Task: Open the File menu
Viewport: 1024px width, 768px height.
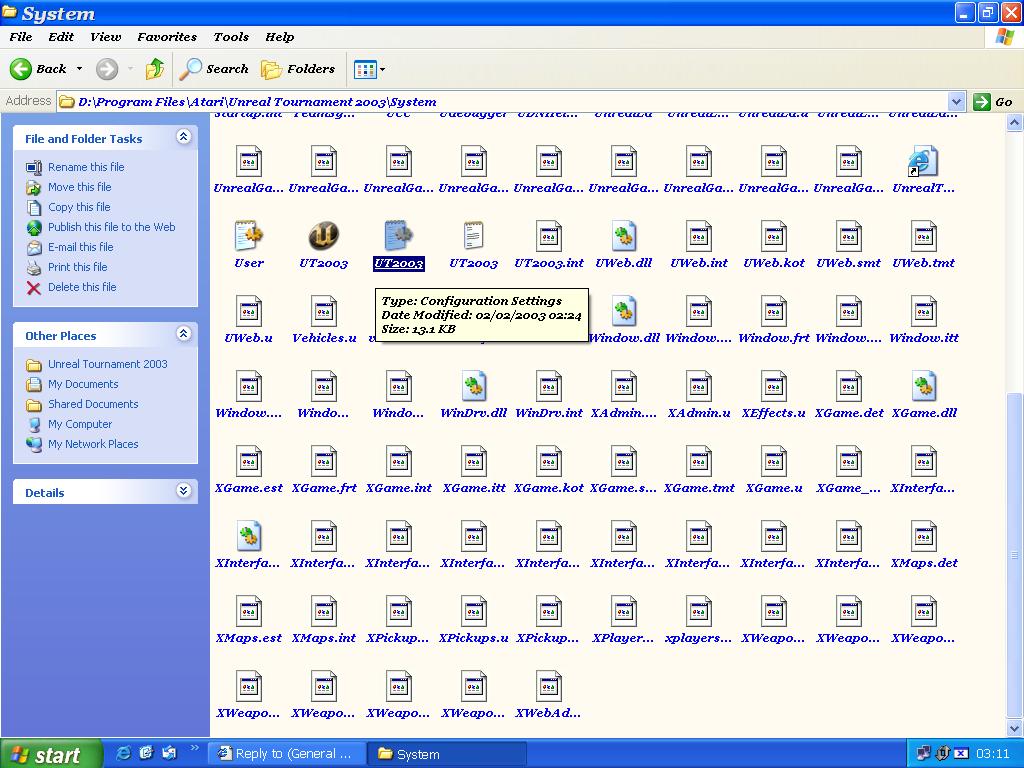Action: 21,37
